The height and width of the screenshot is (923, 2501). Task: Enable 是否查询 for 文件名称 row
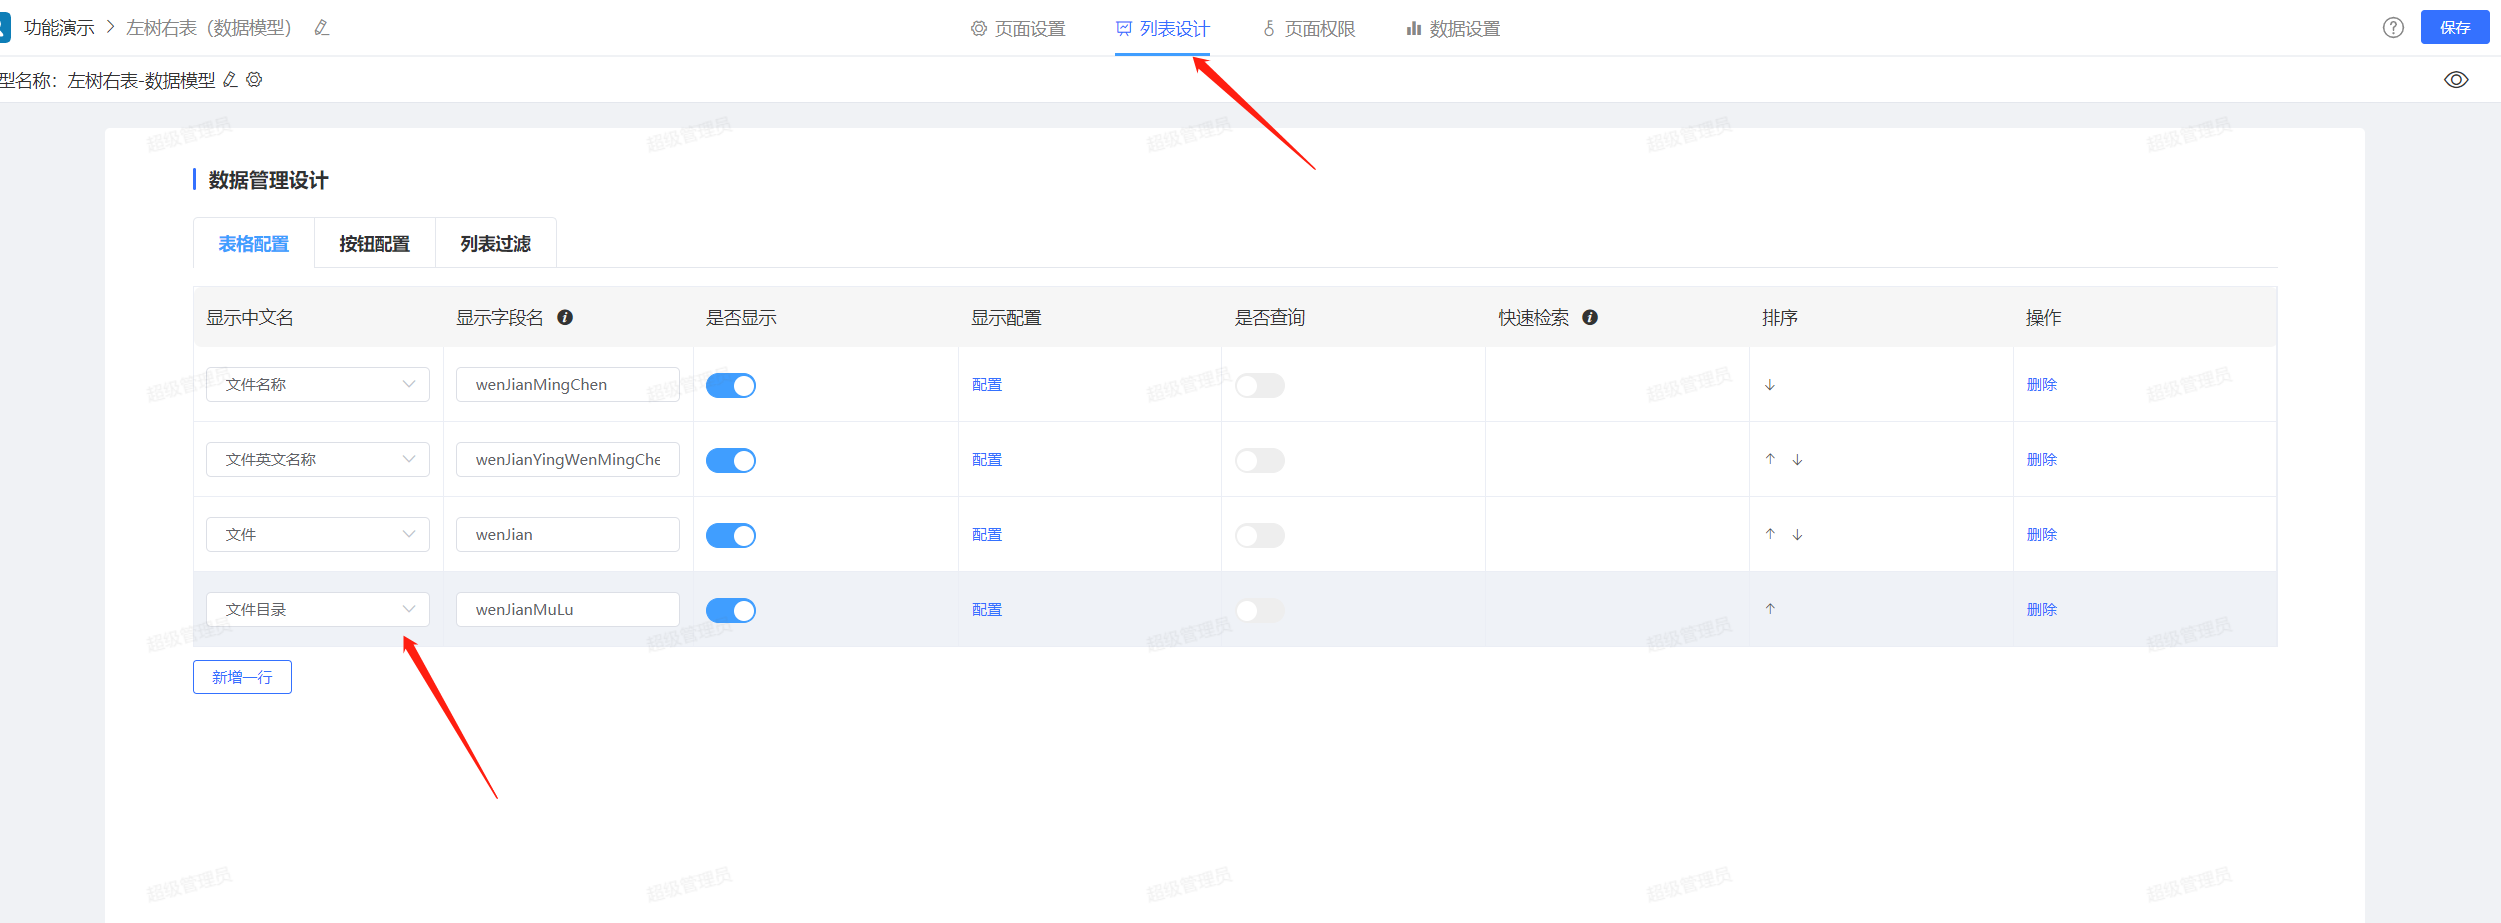(1260, 385)
